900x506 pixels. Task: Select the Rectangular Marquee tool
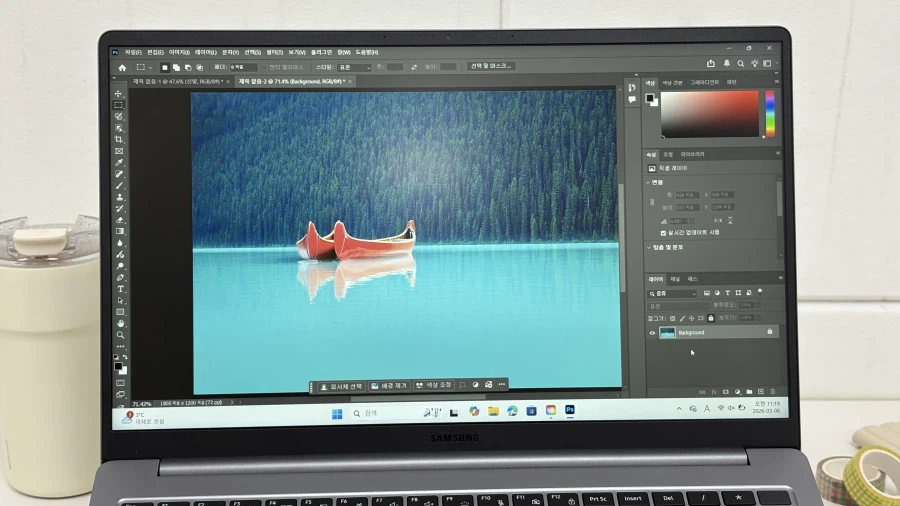119,105
